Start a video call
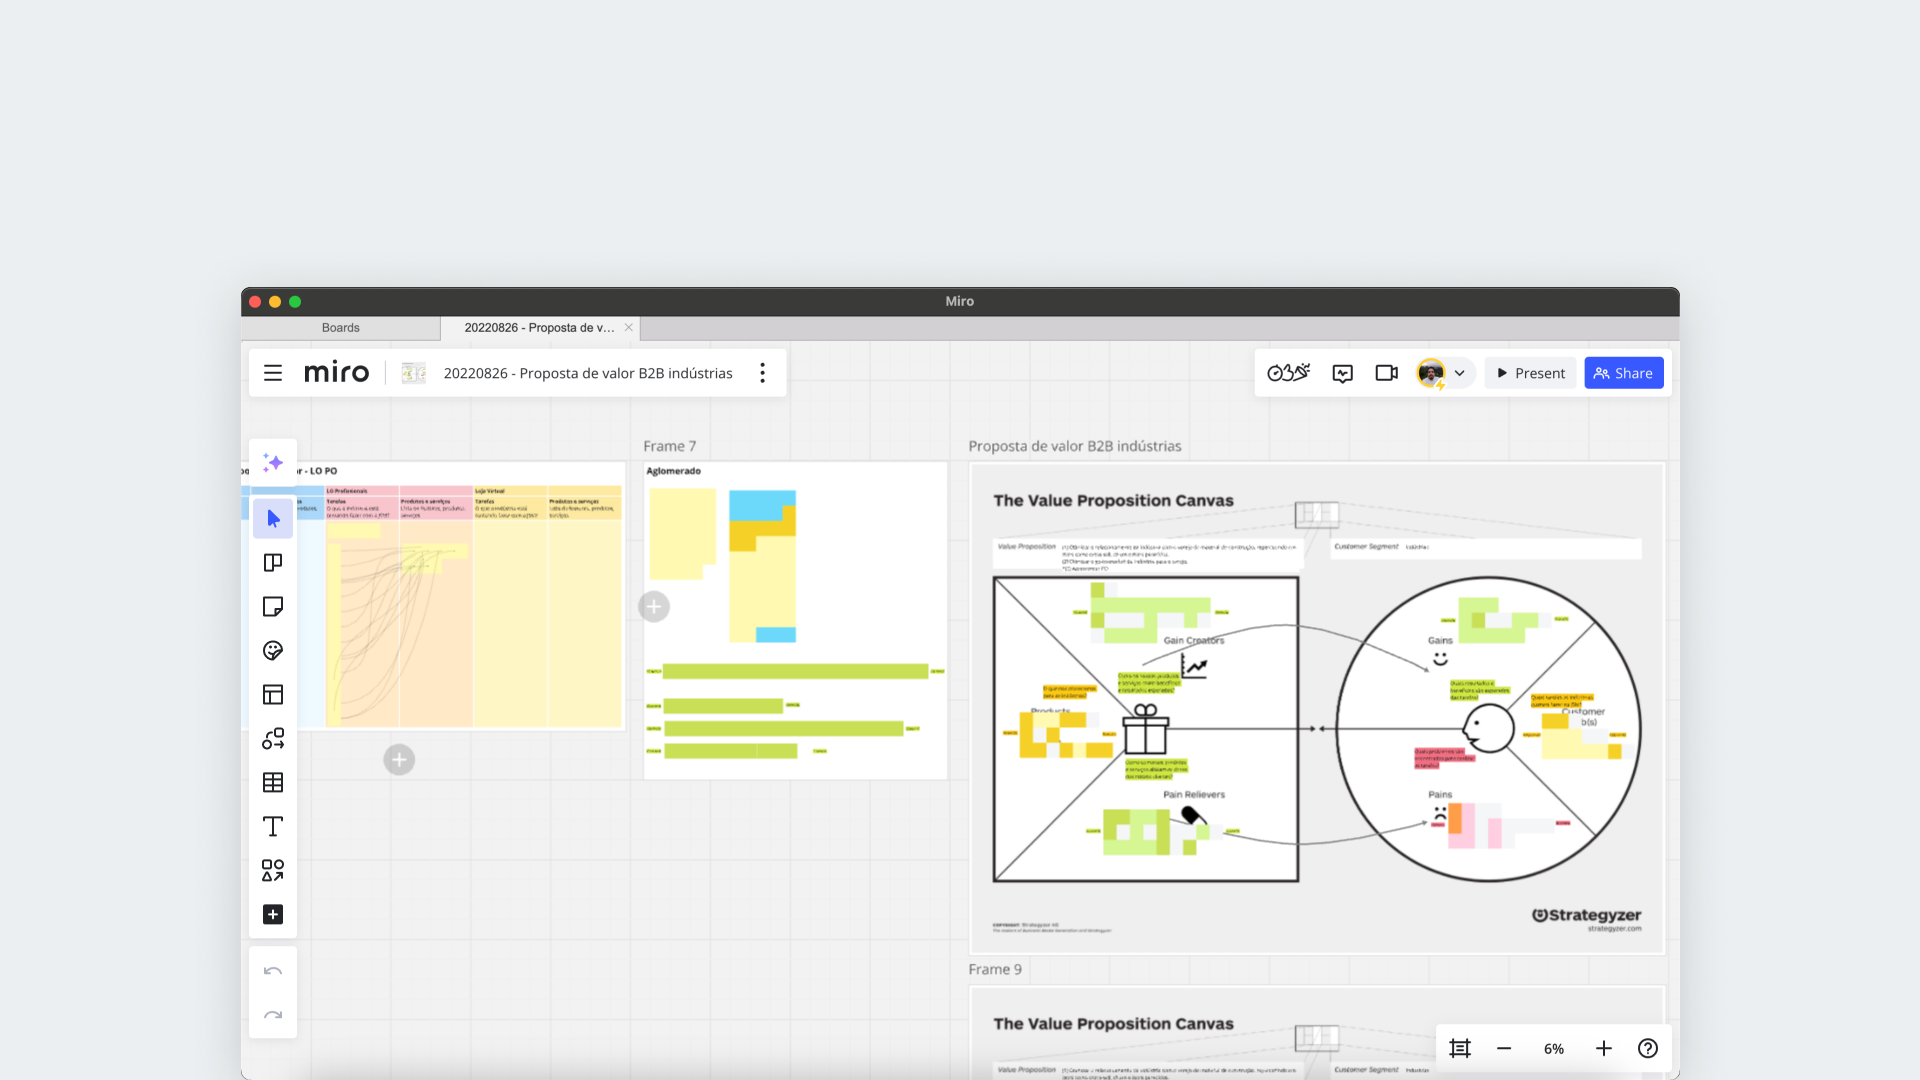The height and width of the screenshot is (1080, 1920). pyautogui.click(x=1386, y=373)
